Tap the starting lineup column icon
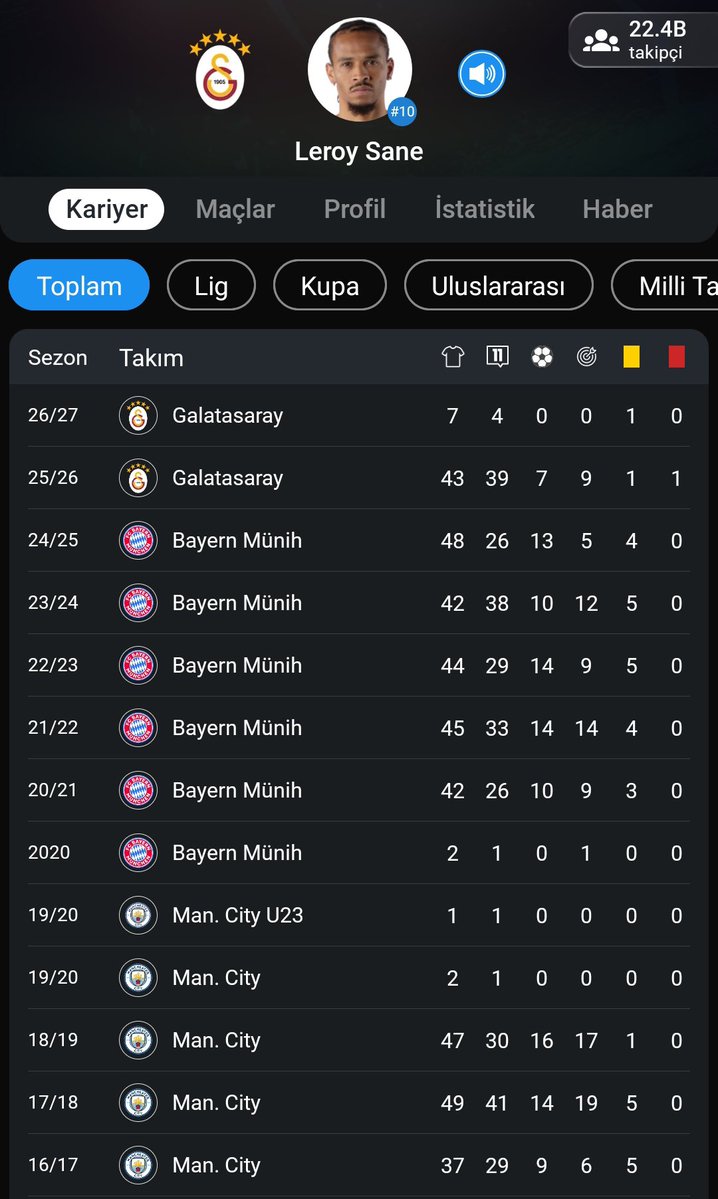The width and height of the screenshot is (718, 1199). (x=497, y=356)
